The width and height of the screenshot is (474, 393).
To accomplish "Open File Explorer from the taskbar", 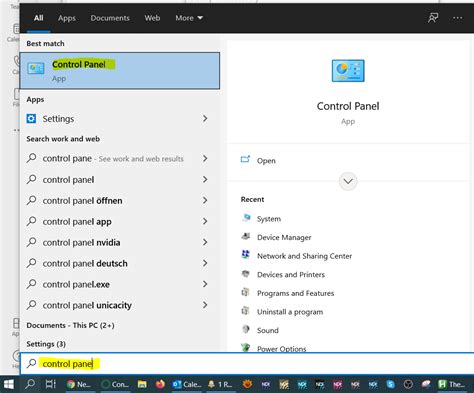I will 142,384.
